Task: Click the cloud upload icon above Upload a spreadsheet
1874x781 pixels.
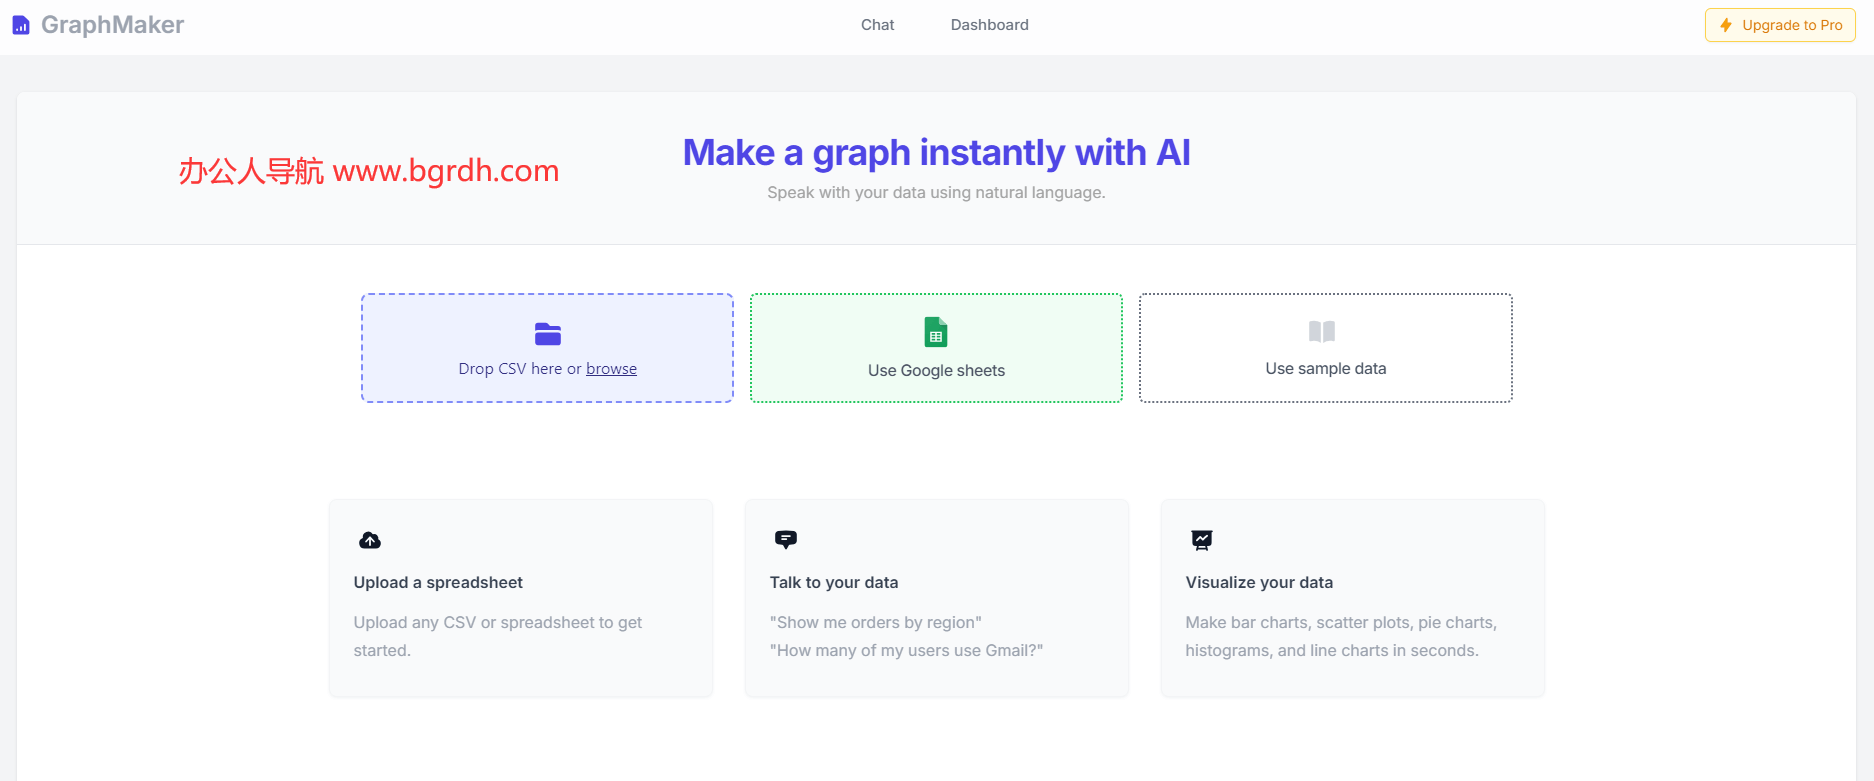Action: pos(369,539)
